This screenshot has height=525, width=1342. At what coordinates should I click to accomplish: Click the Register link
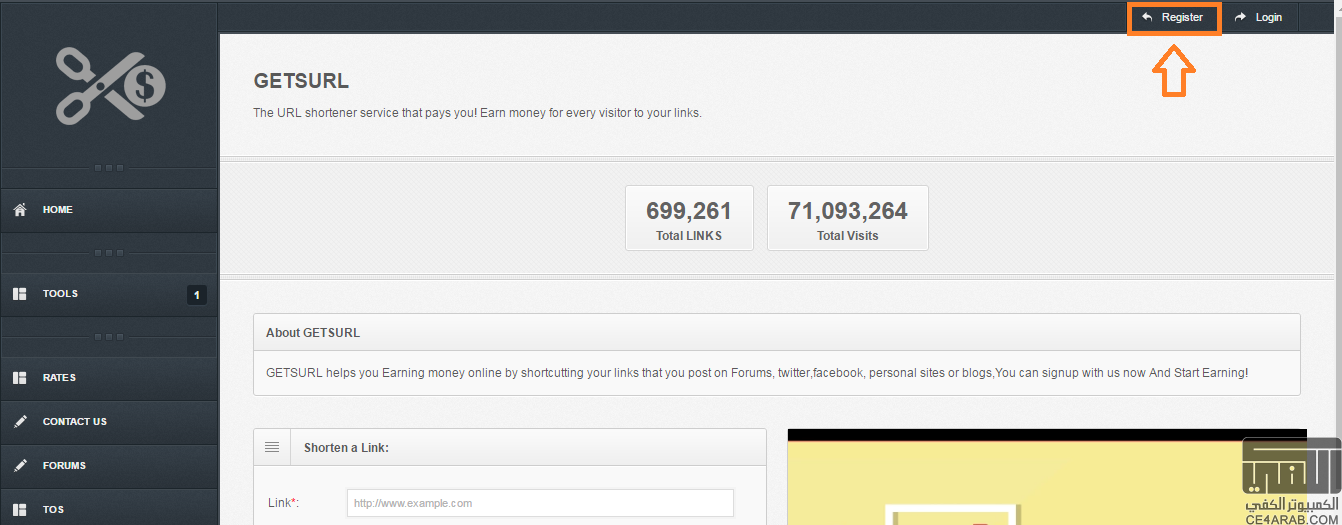tap(1174, 17)
